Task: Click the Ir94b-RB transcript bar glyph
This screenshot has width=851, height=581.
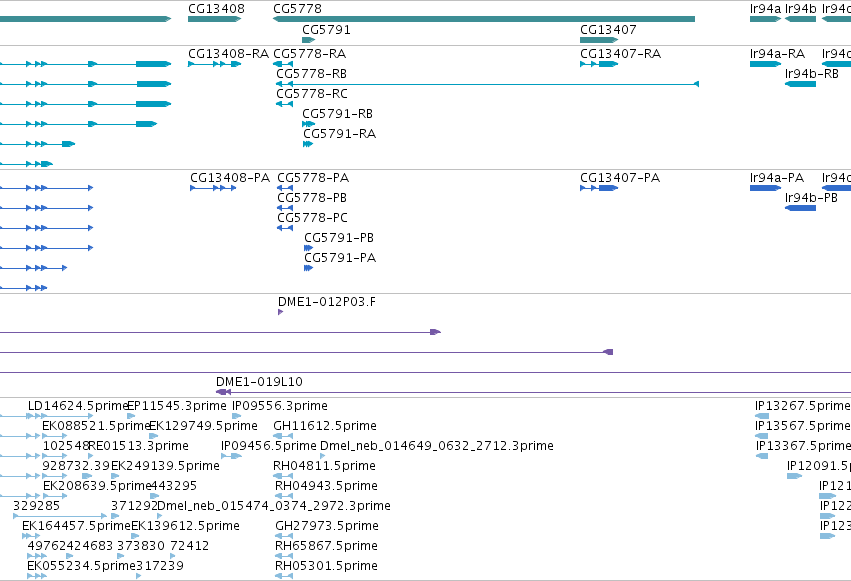Action: [x=801, y=84]
